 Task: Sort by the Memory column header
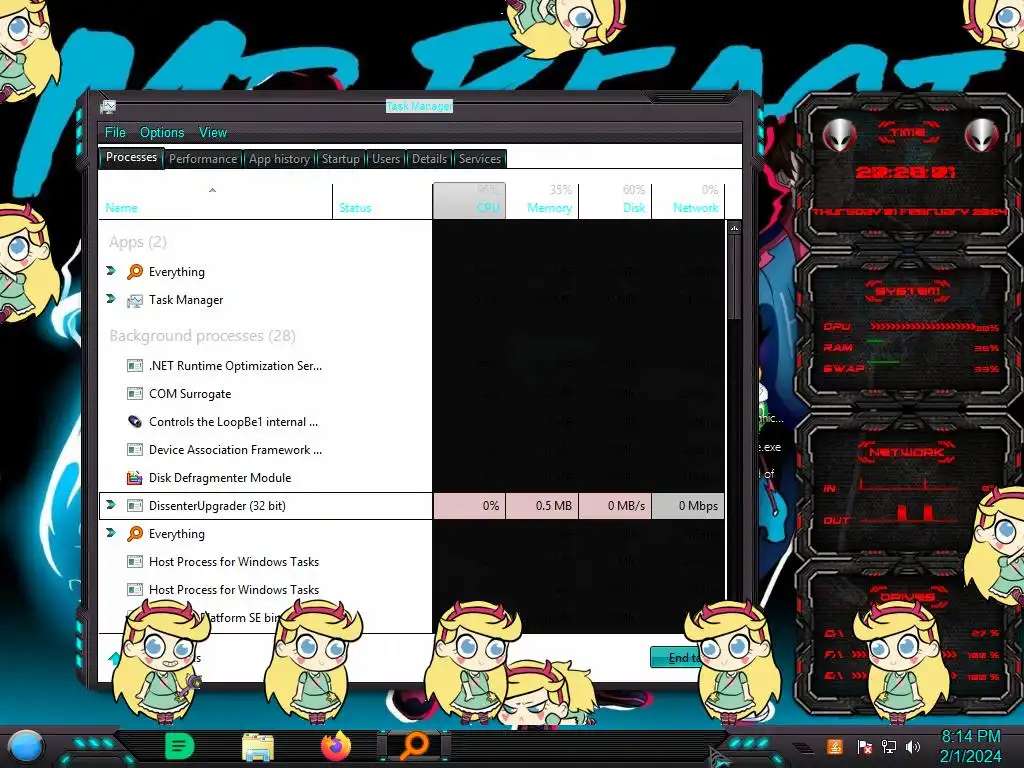click(542, 201)
